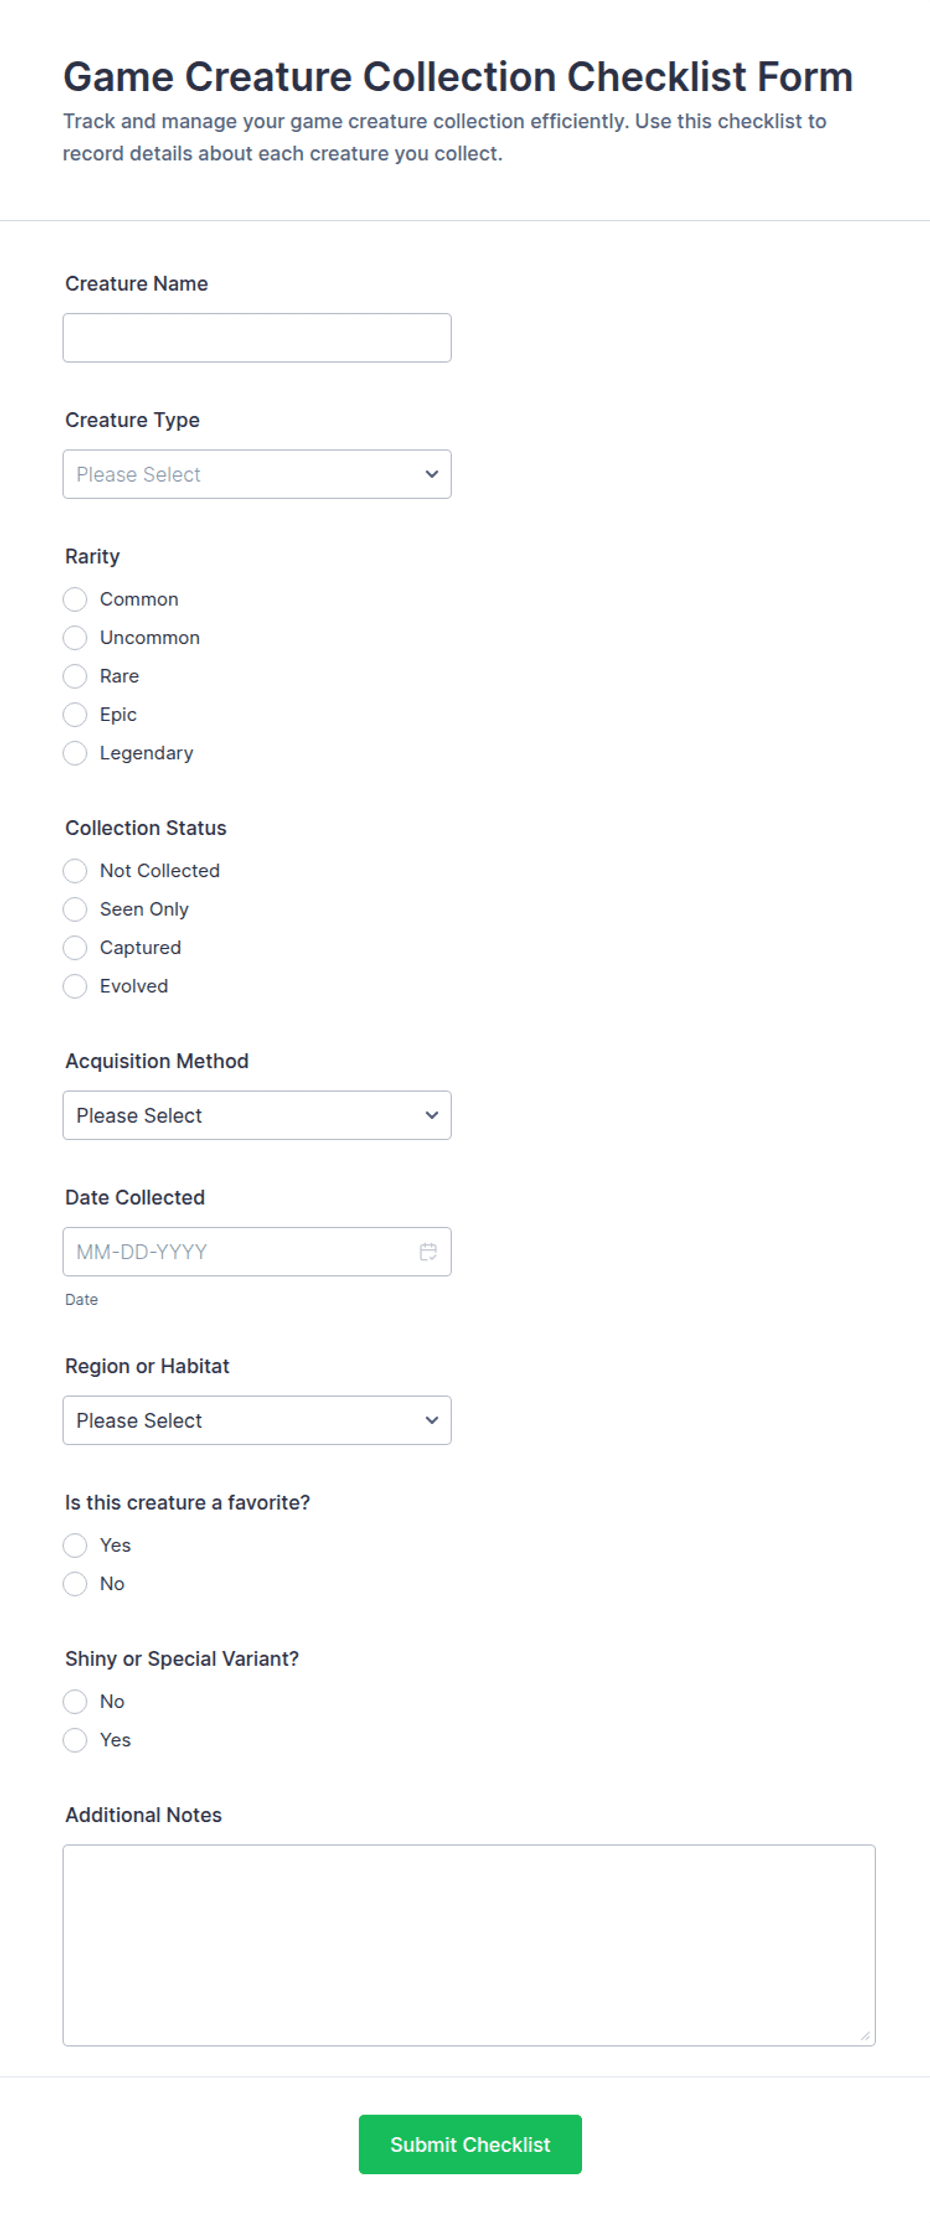Open the calendar icon in Date Collected
The width and height of the screenshot is (930, 2223).
(428, 1252)
